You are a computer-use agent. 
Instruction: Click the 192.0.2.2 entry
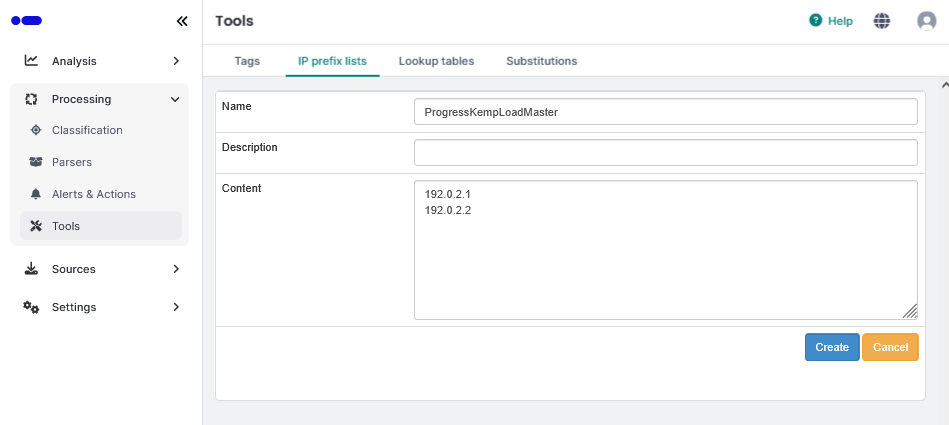[448, 211]
